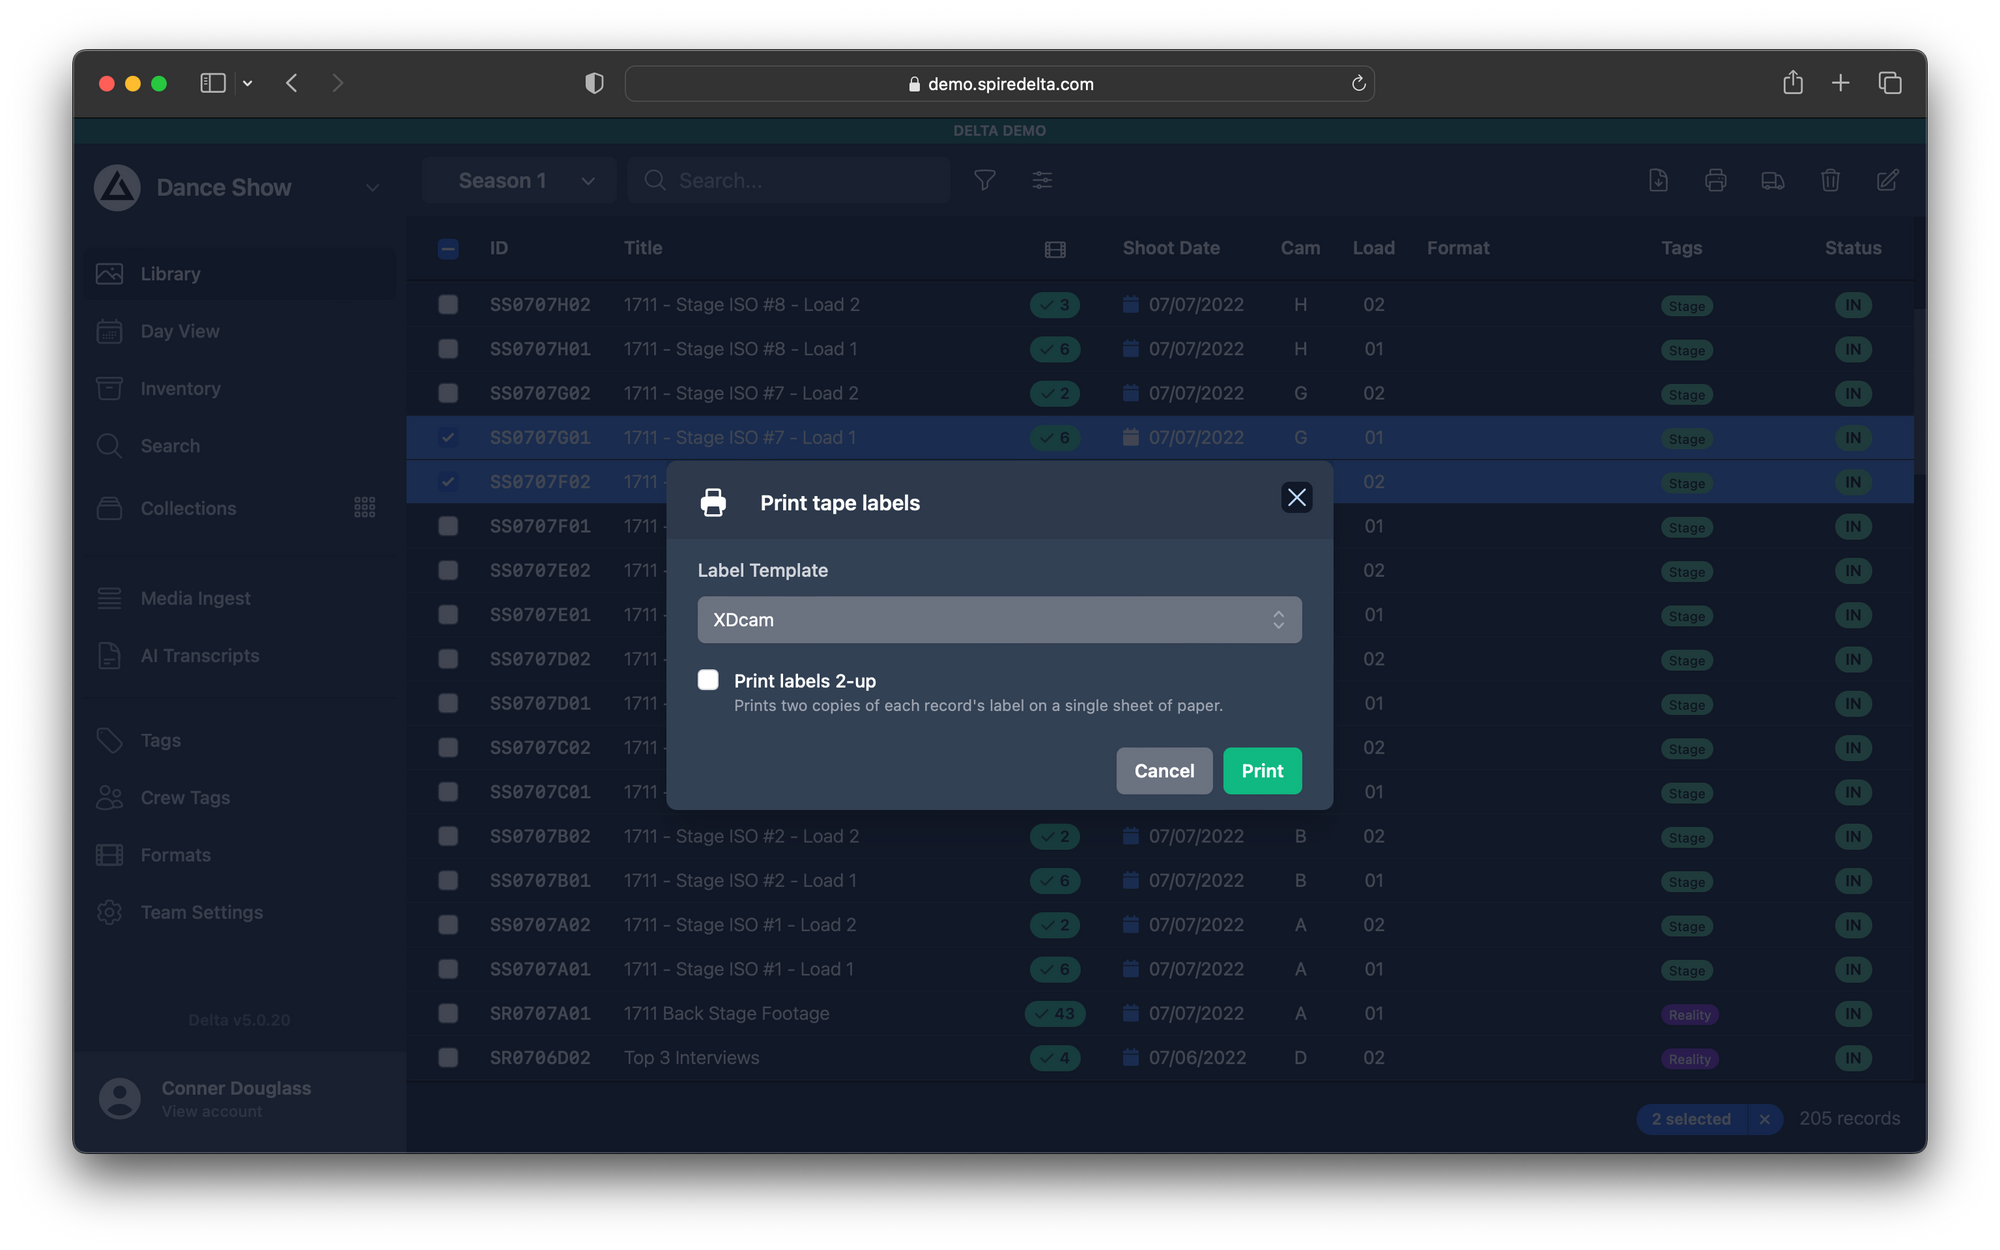The height and width of the screenshot is (1250, 2000).
Task: Expand the Season 1 dropdown
Action: click(520, 181)
